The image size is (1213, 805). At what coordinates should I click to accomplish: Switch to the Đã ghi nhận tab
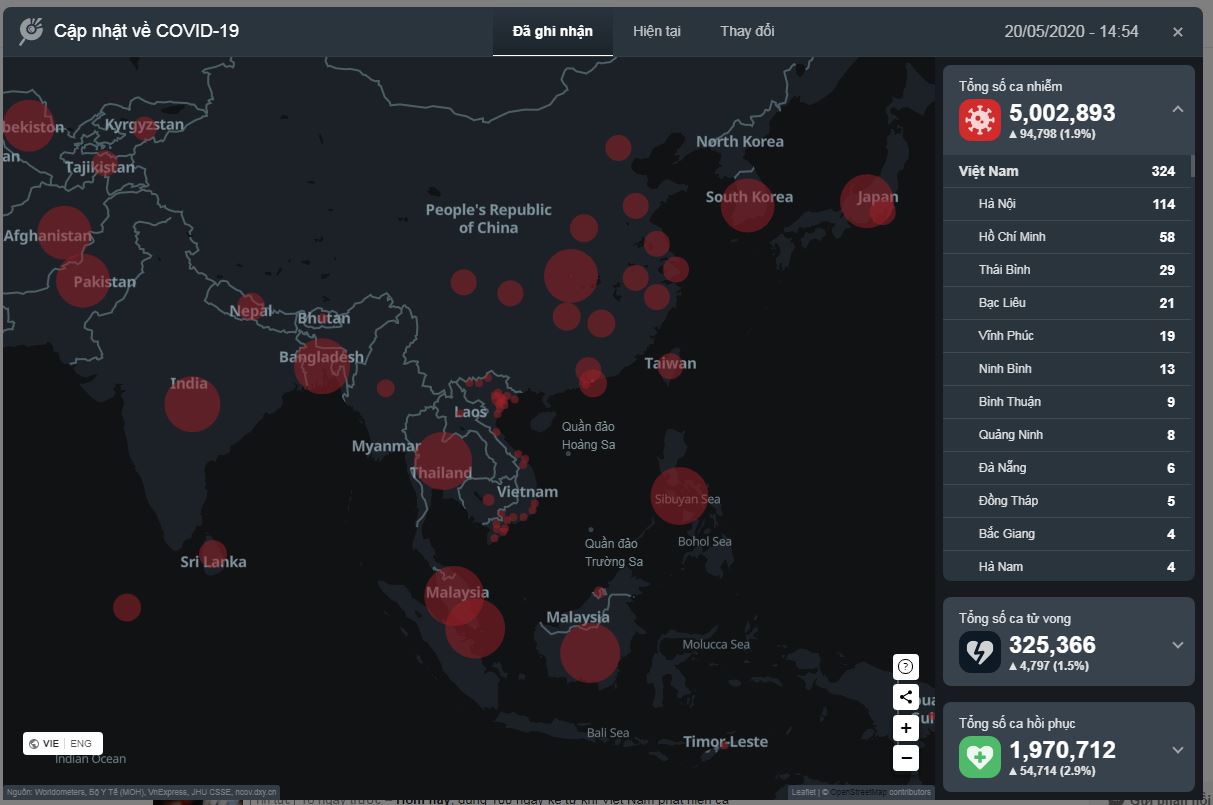coord(552,31)
